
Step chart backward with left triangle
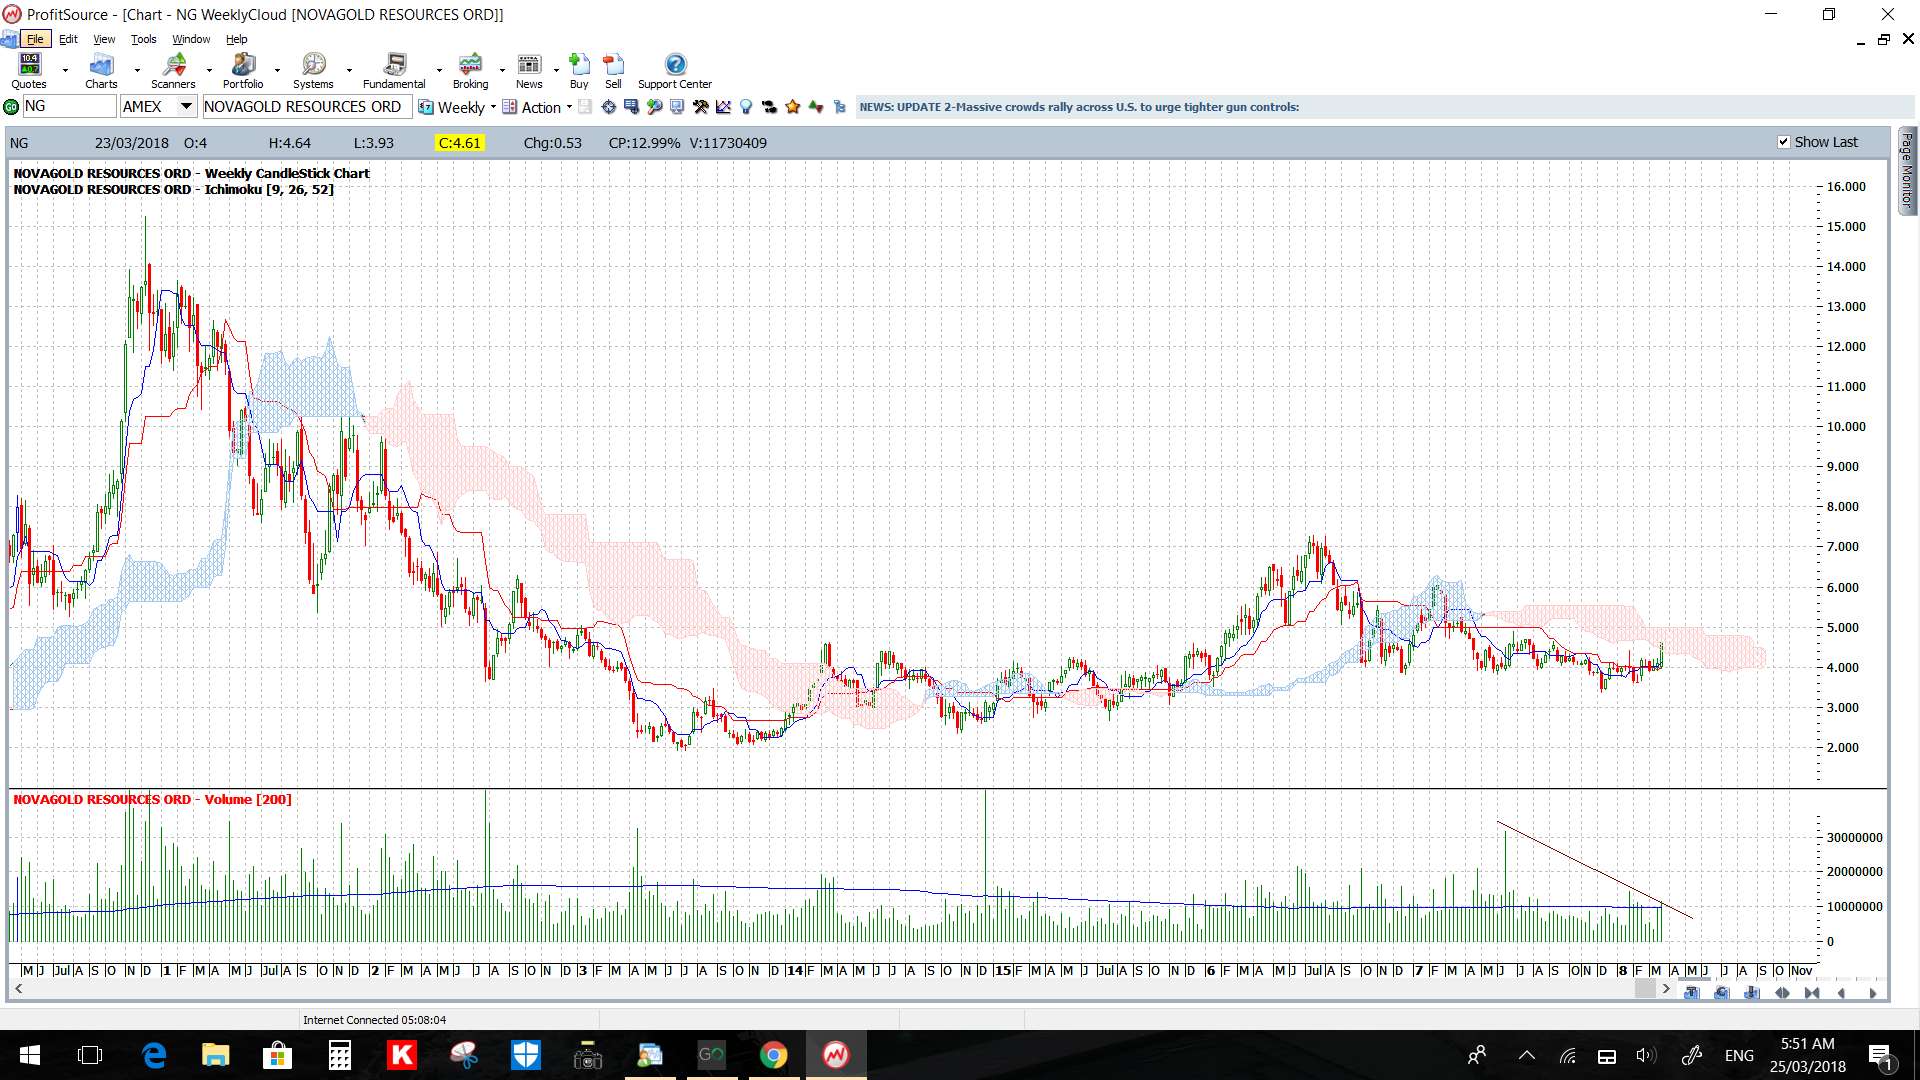point(1841,993)
